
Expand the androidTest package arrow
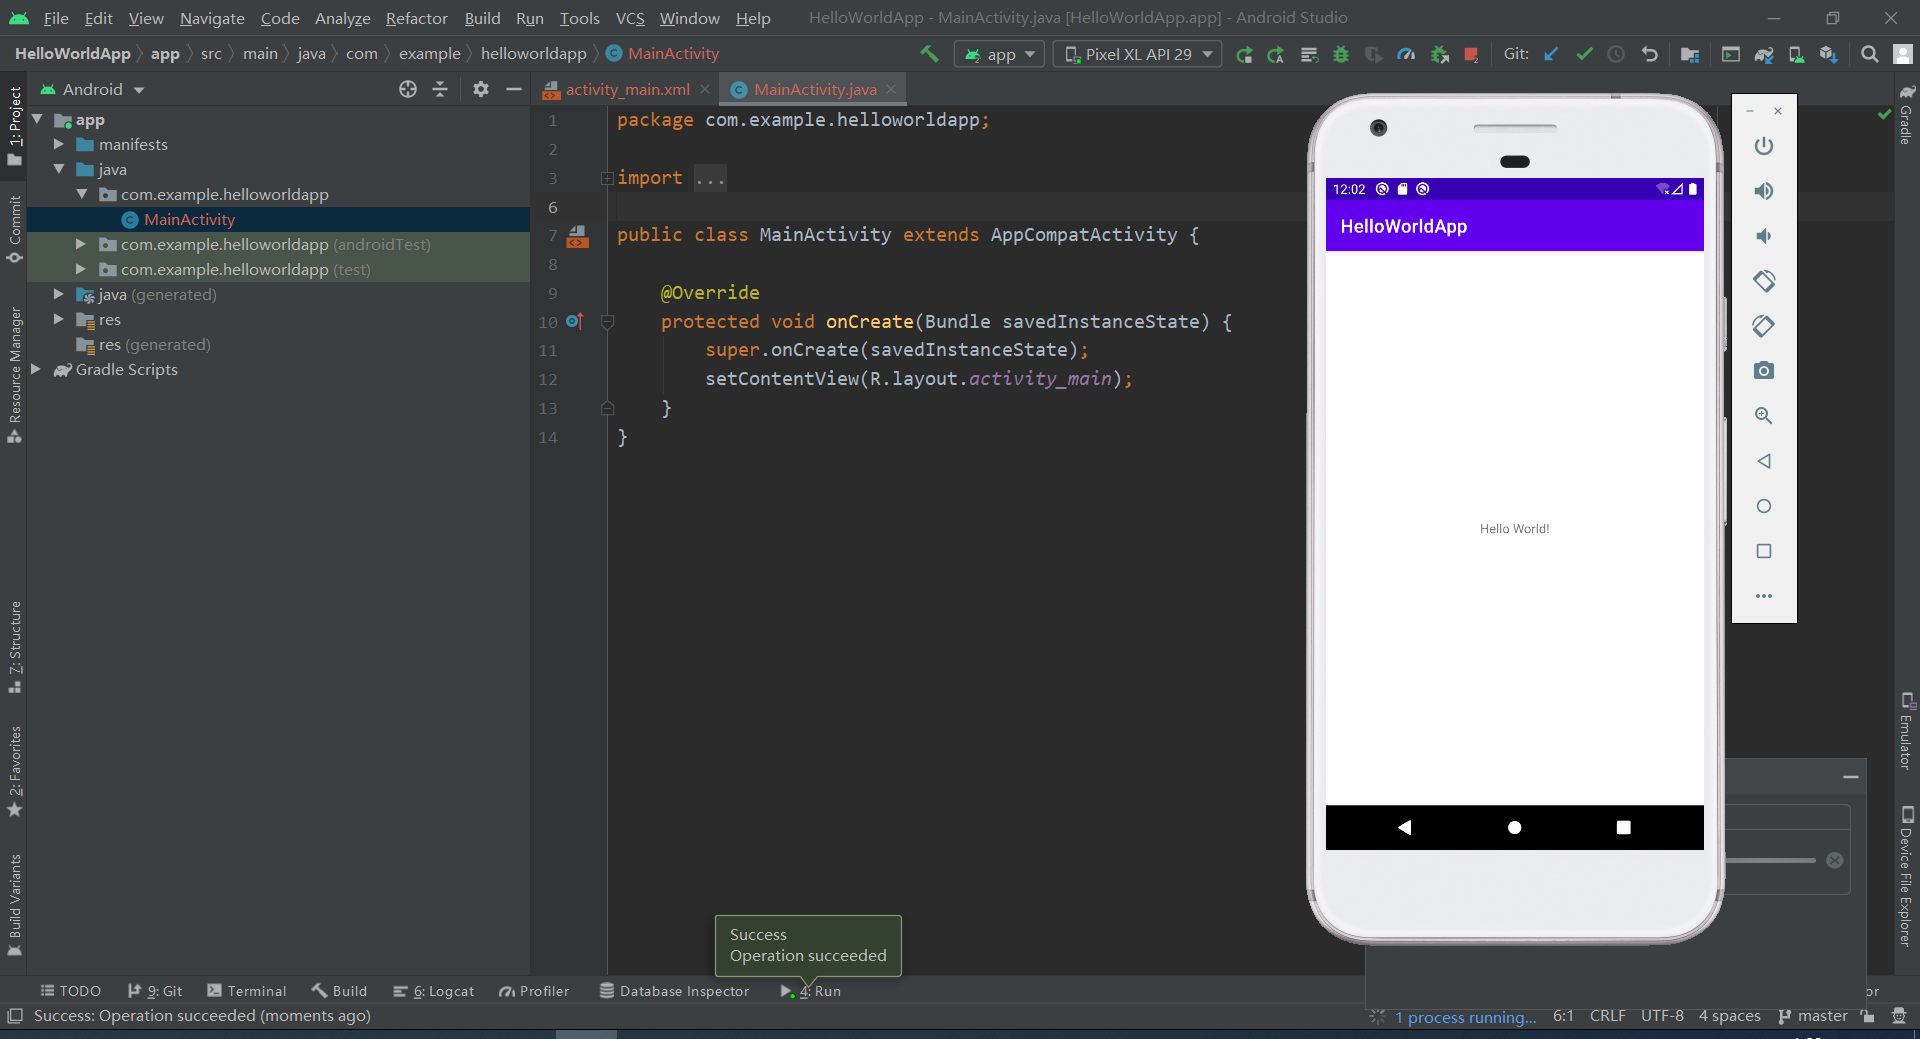81,244
